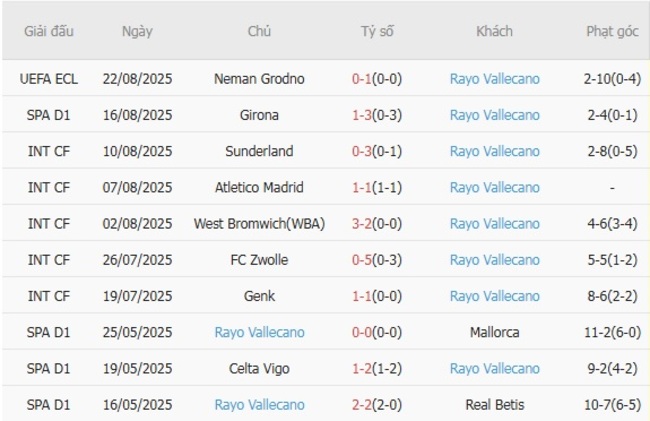Screen dimensions: 650x421
Task: Click the Sunderland home team name
Action: [259, 151]
